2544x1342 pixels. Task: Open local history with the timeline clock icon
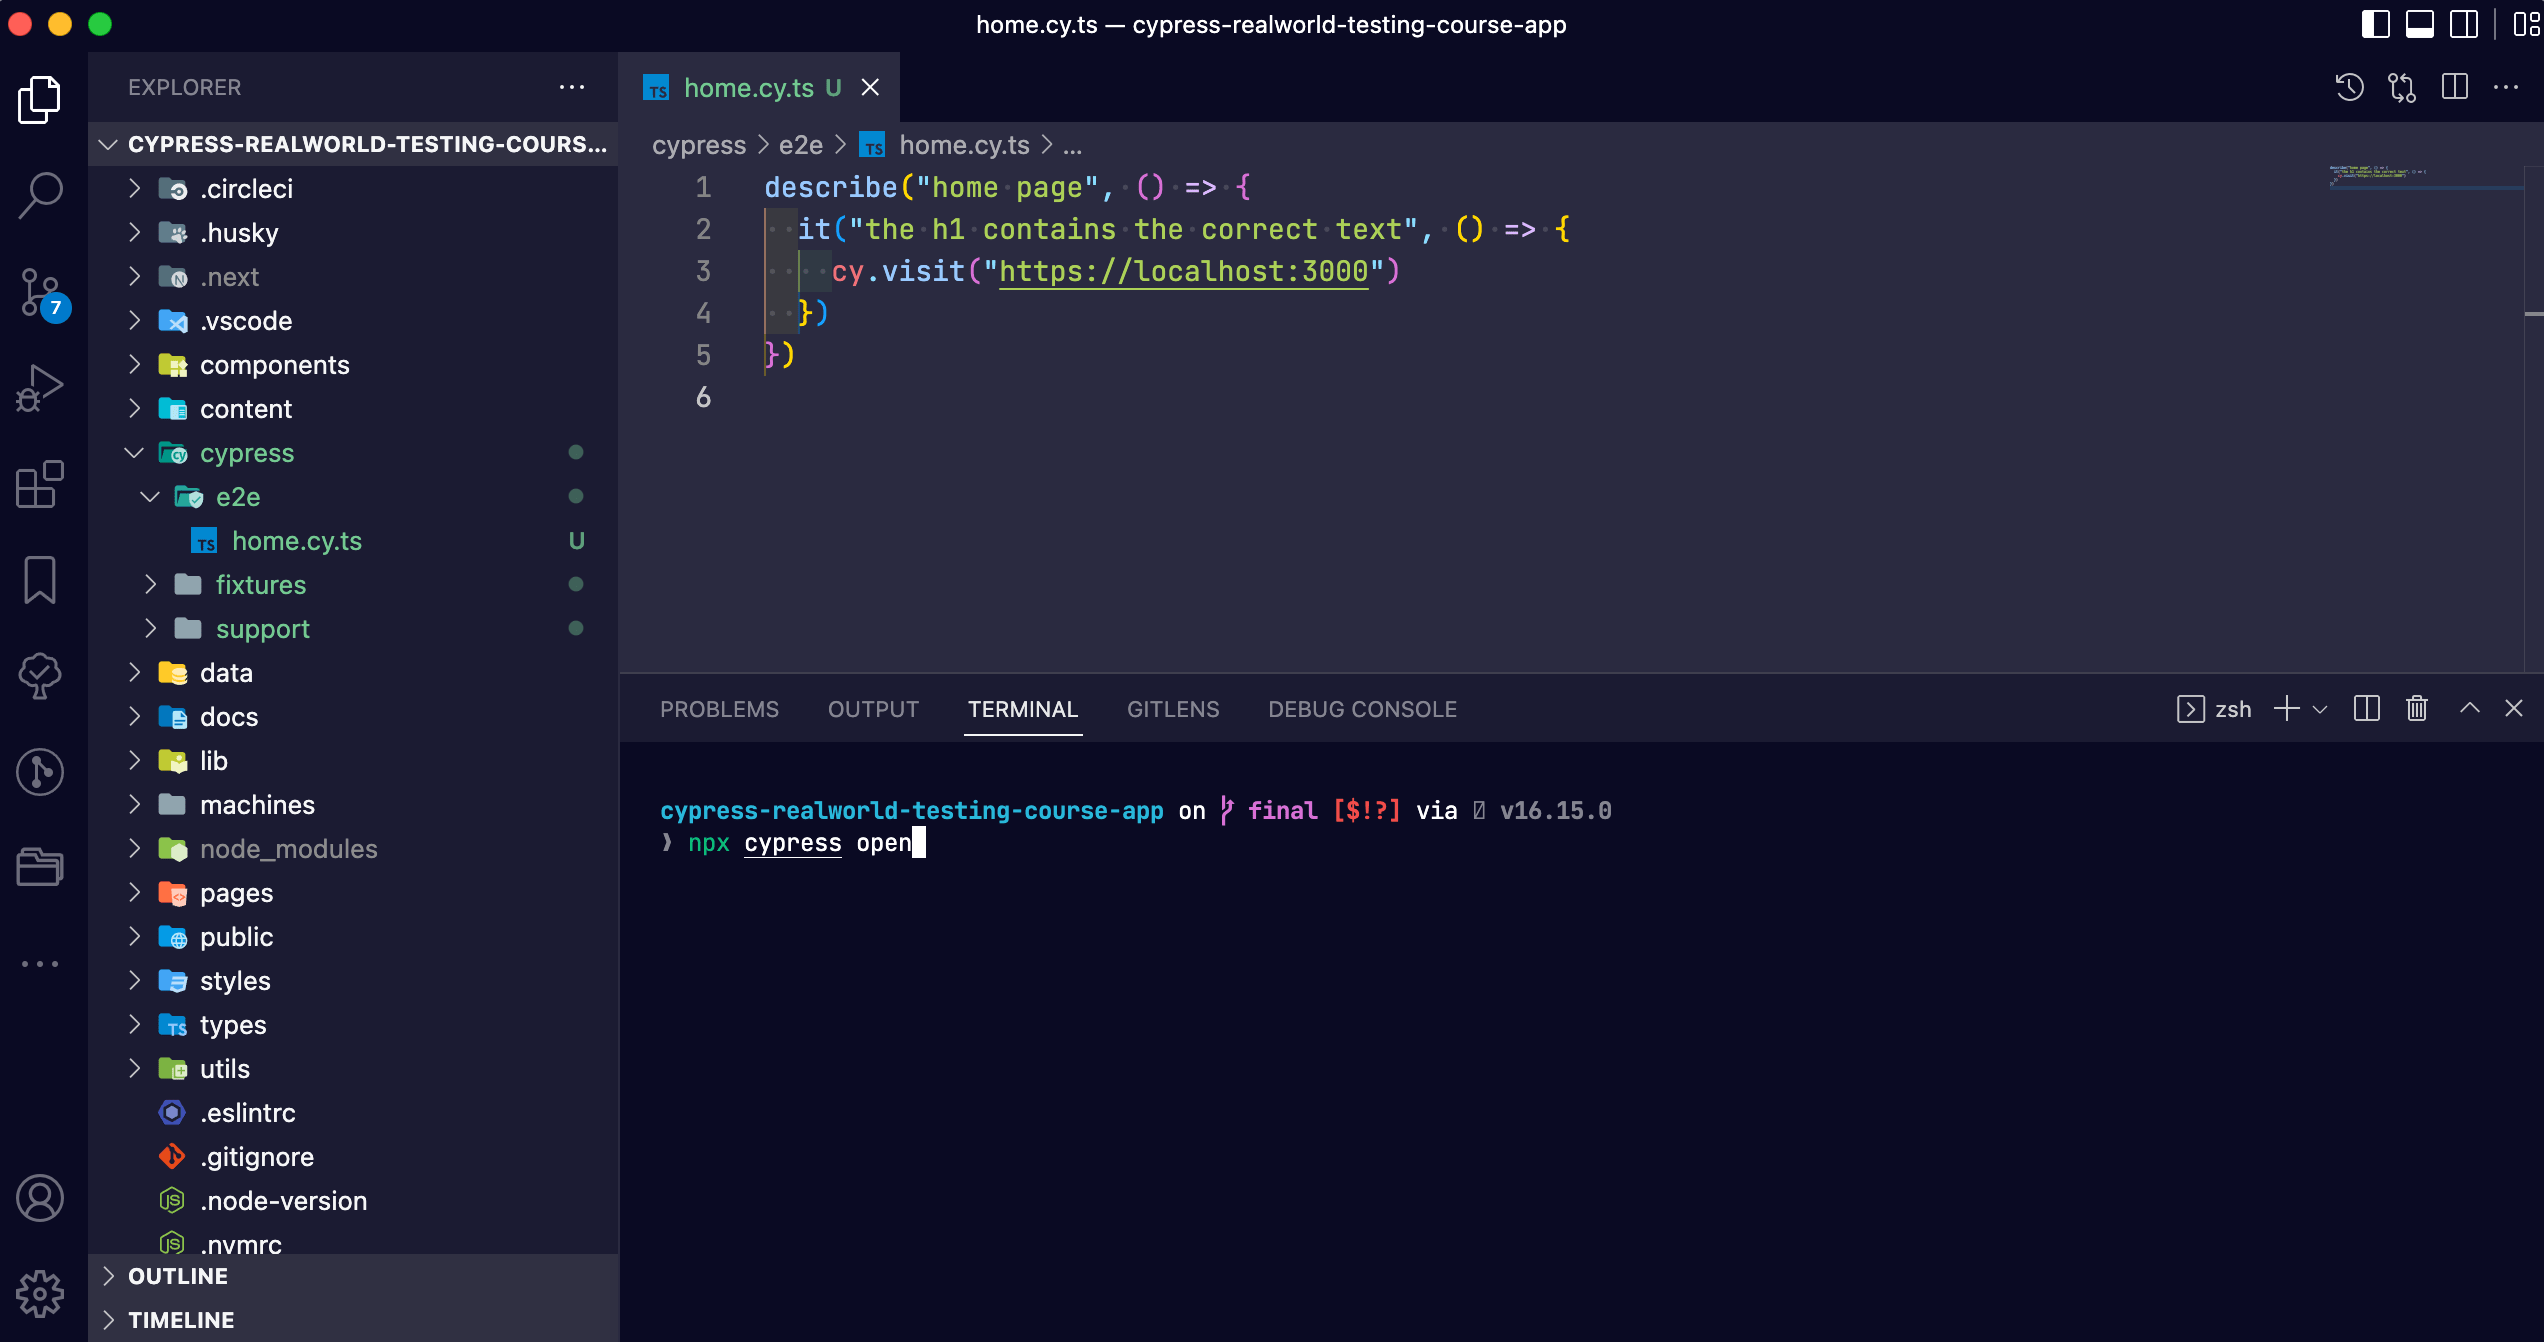2348,87
